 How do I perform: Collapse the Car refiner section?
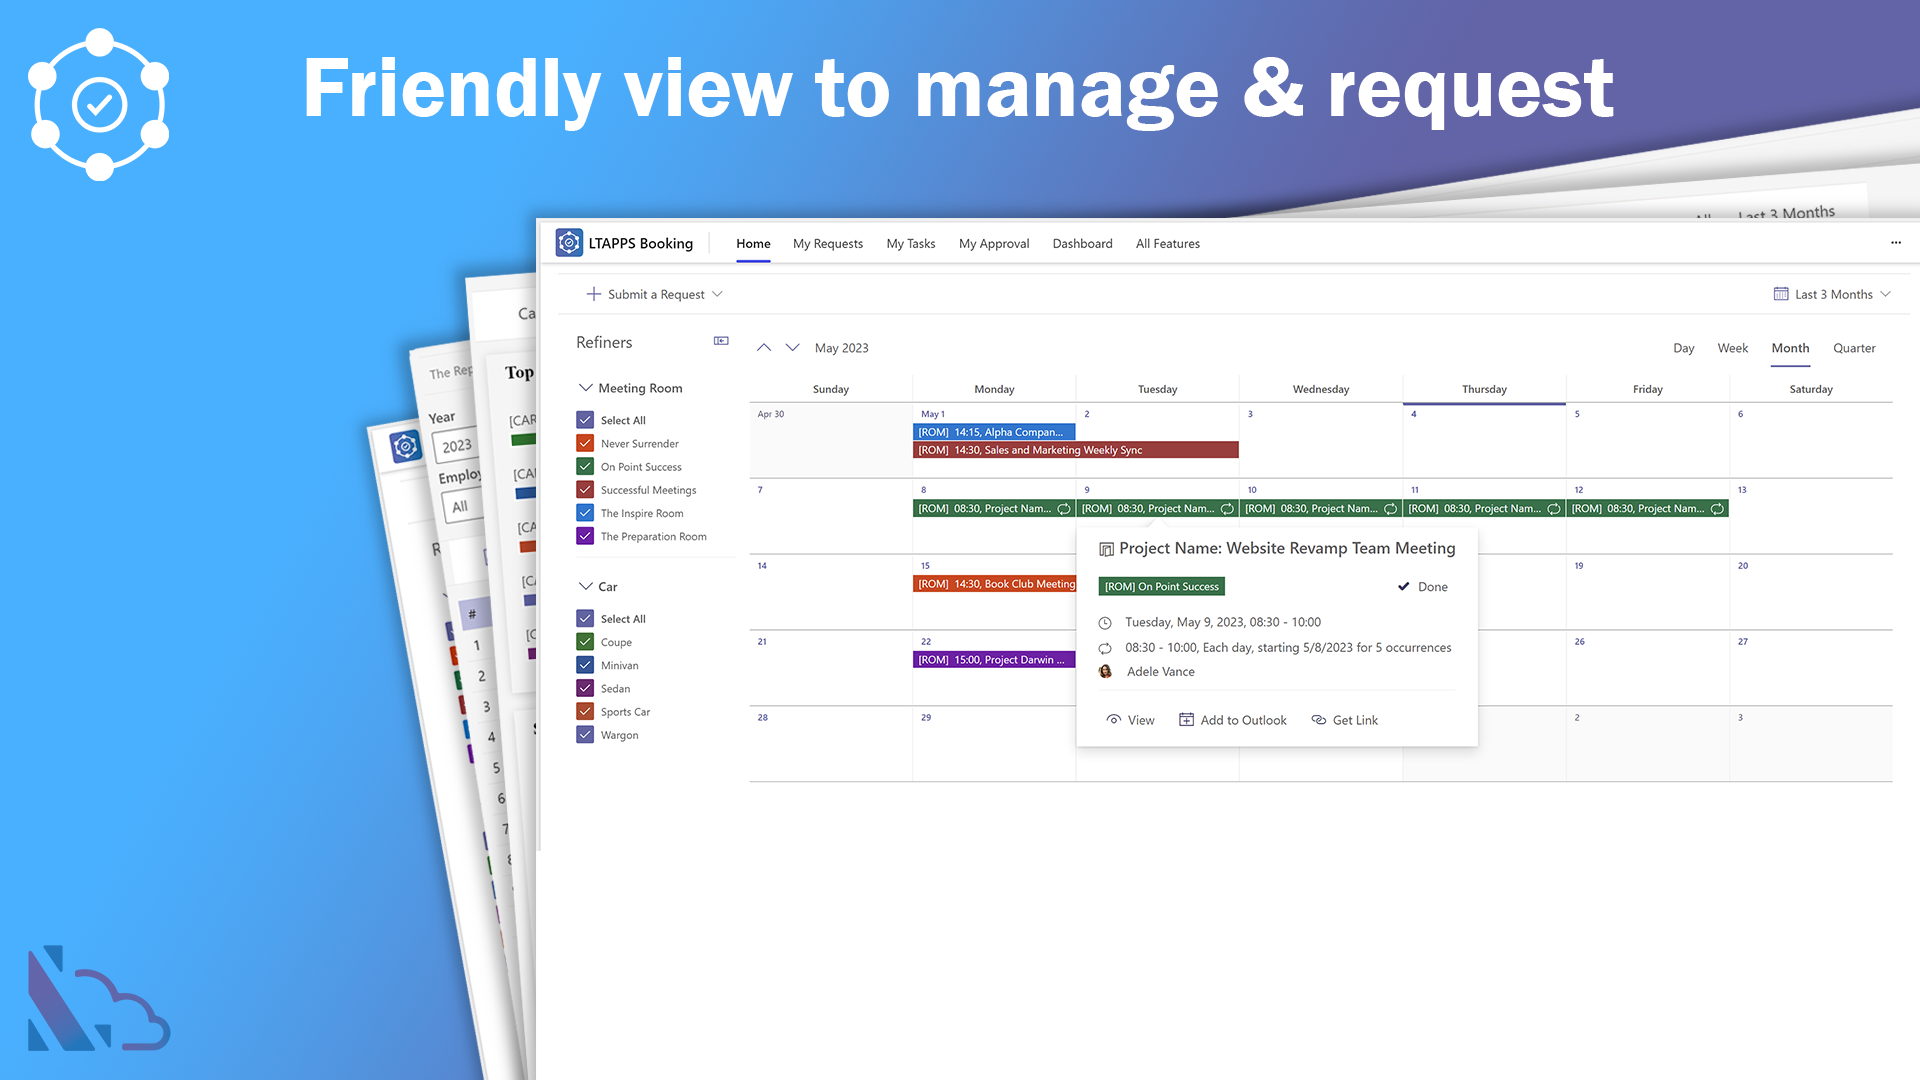(586, 587)
